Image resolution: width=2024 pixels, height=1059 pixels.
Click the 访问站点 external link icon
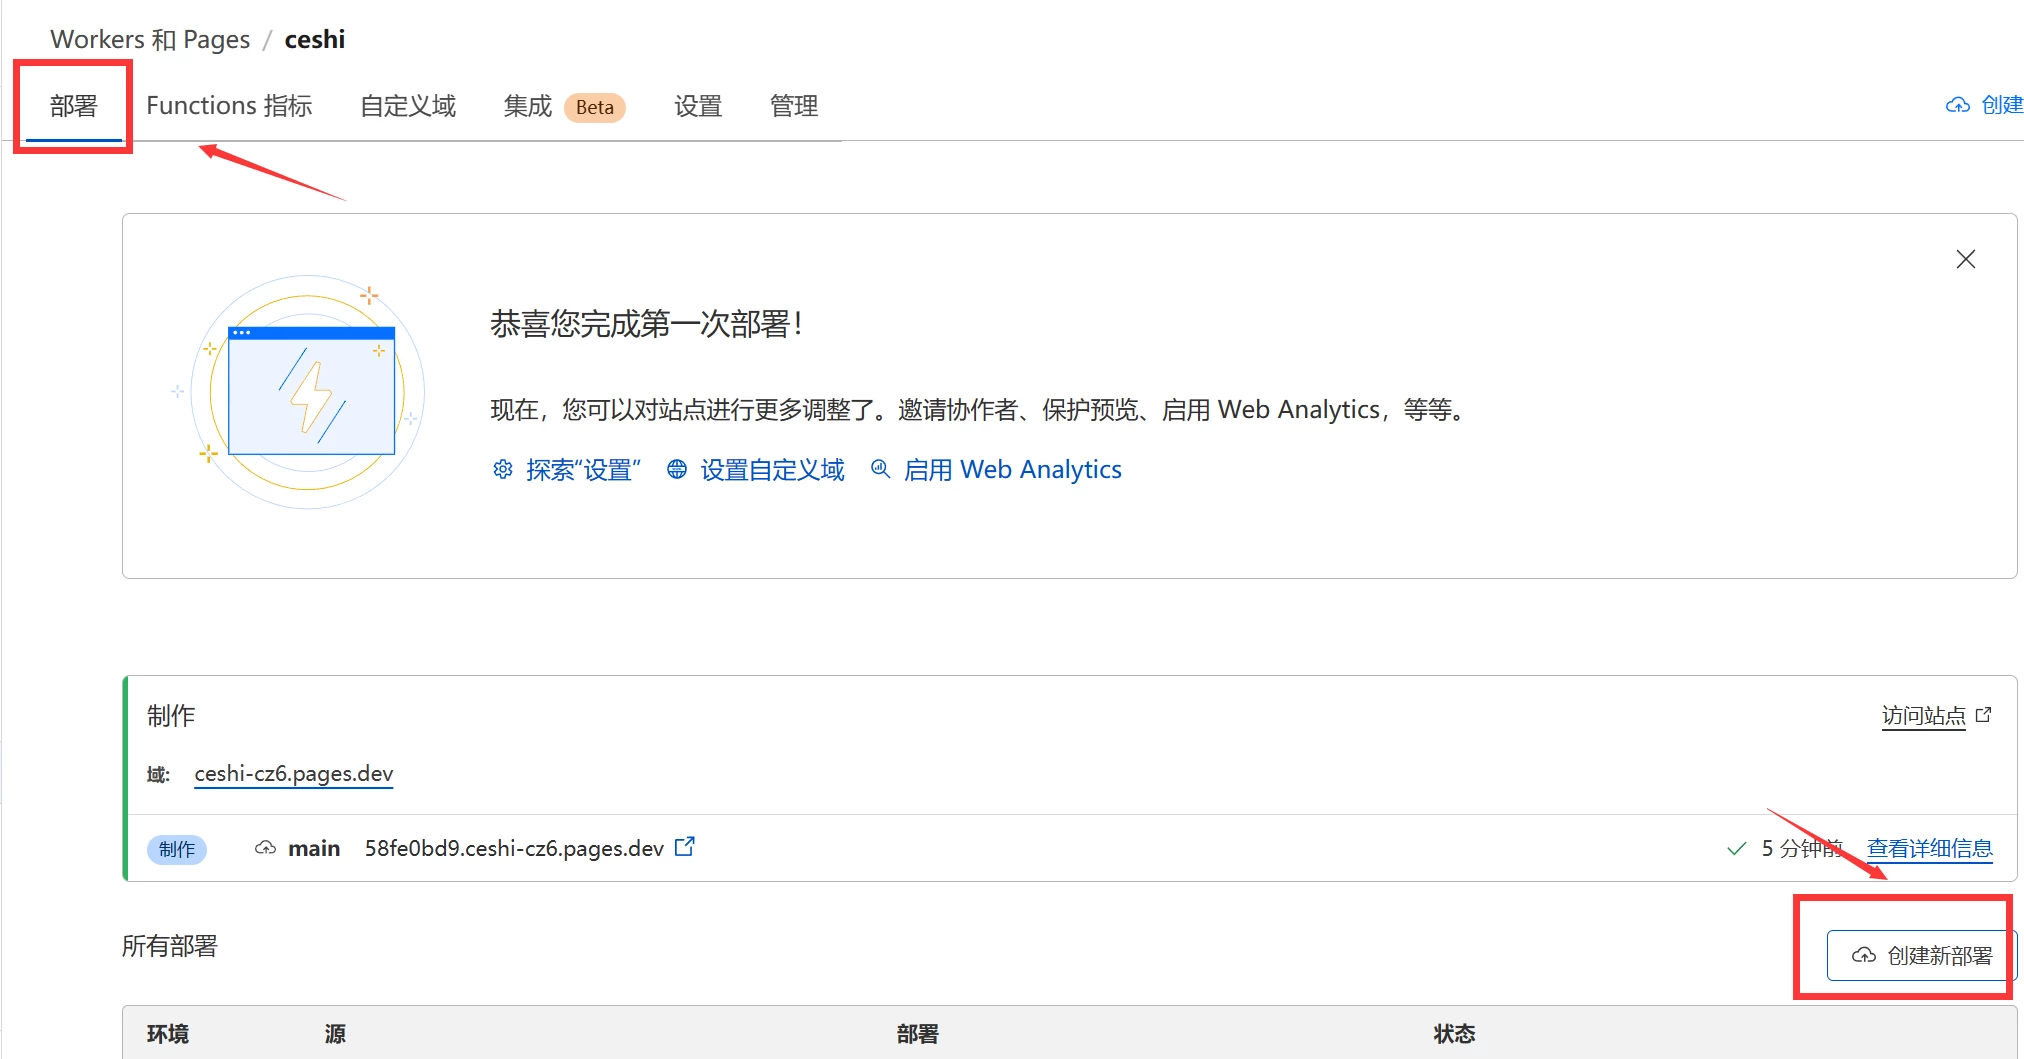coord(1984,715)
